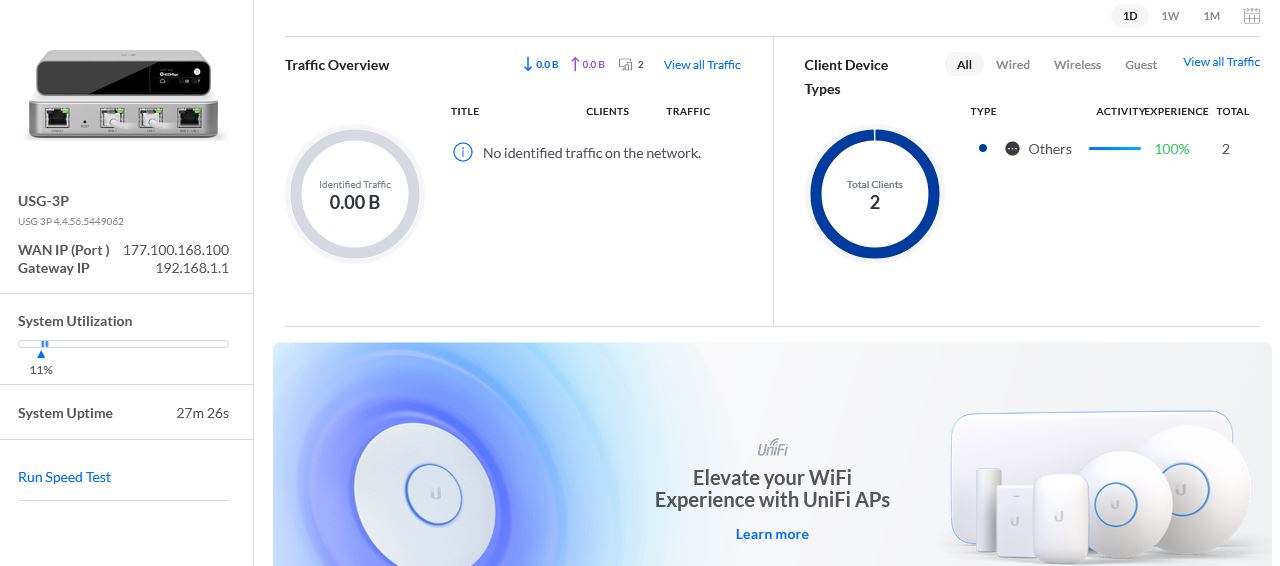This screenshot has width=1280, height=566.
Task: Open View all Traffic in Traffic Overview
Action: (702, 65)
